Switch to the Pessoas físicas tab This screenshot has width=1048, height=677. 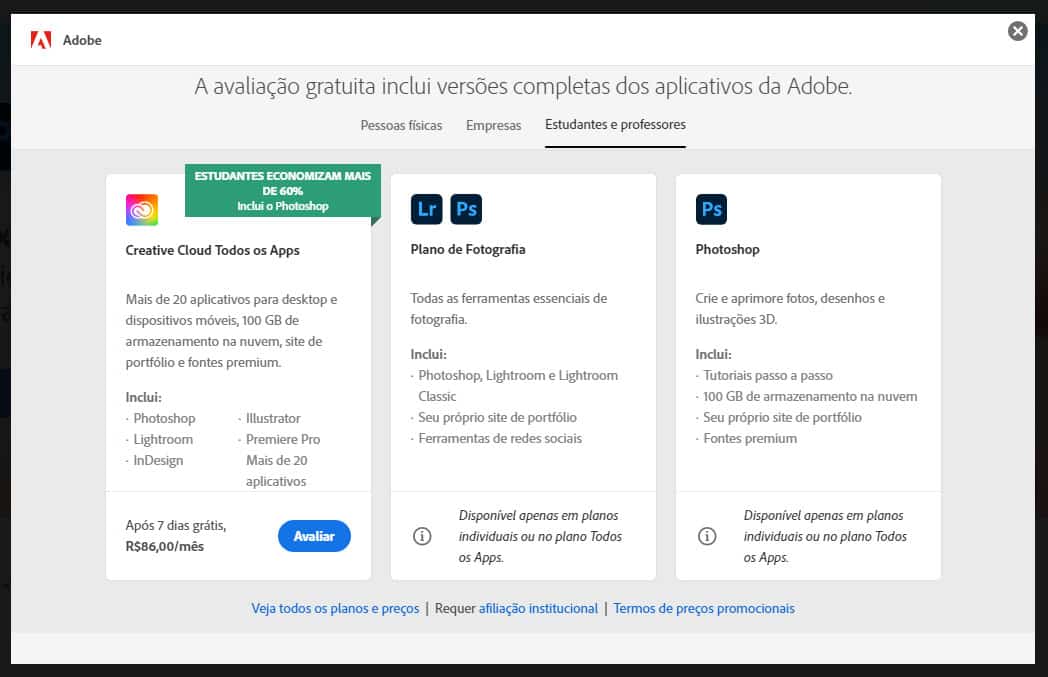pos(403,125)
